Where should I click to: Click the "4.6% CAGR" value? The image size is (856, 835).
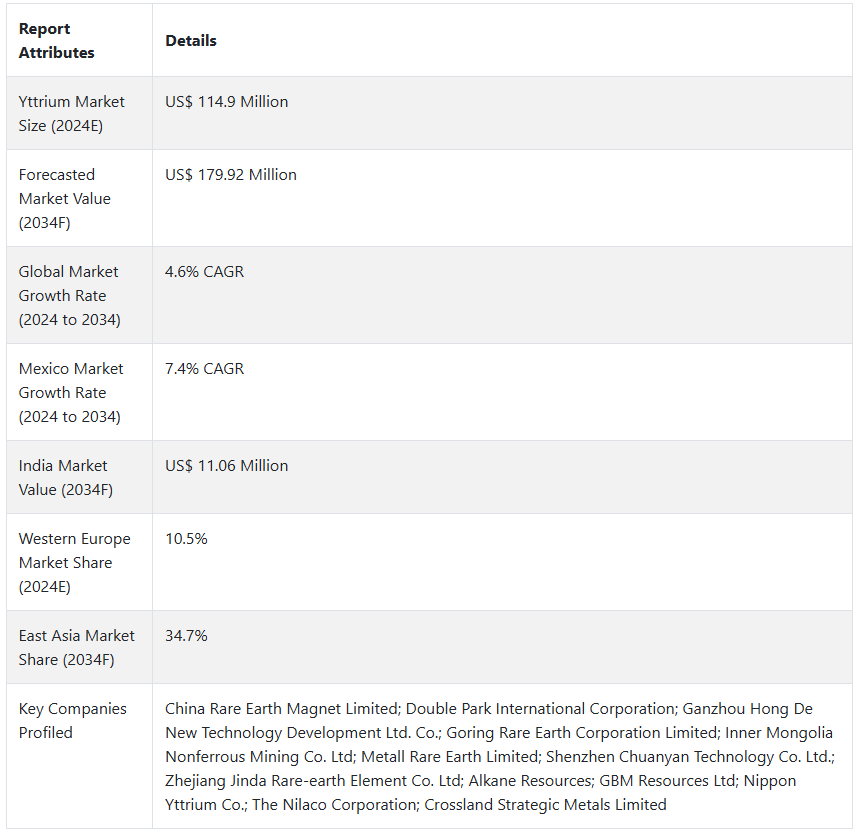click(x=204, y=272)
